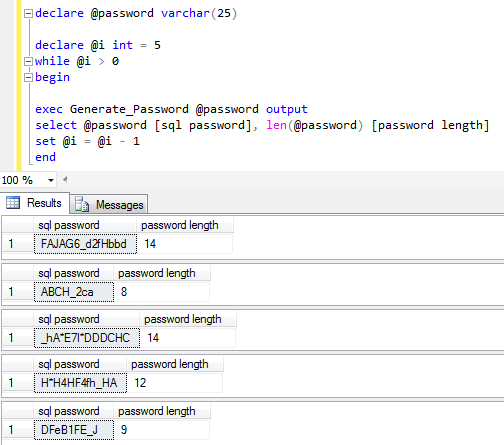
Task: Collapse the declare @password code block
Action: tap(29, 14)
